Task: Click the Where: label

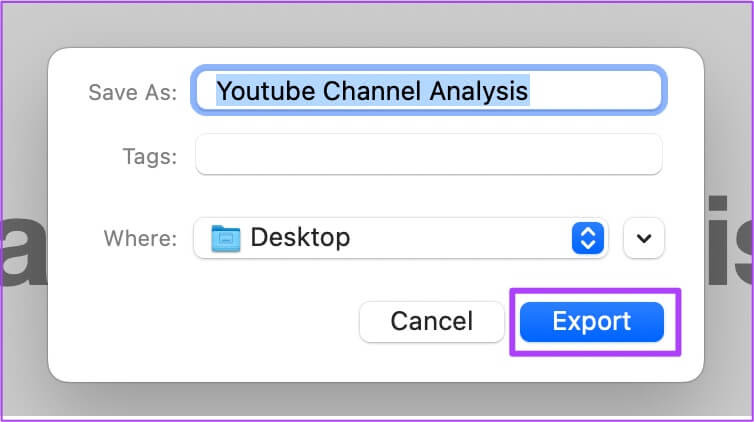Action: tap(140, 238)
